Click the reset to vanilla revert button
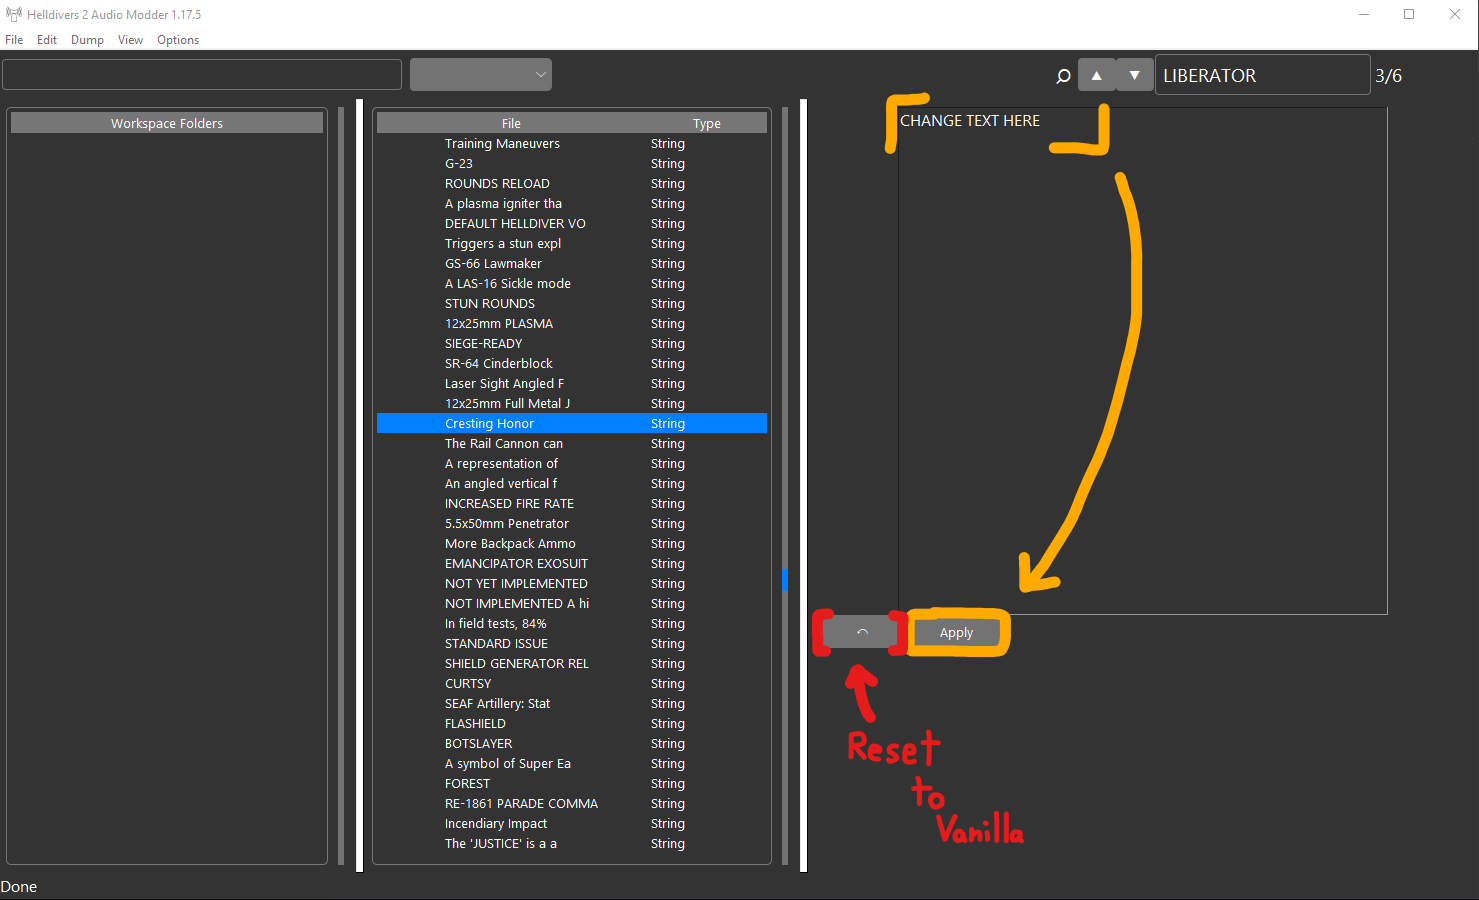Viewport: 1479px width, 900px height. pyautogui.click(x=861, y=633)
